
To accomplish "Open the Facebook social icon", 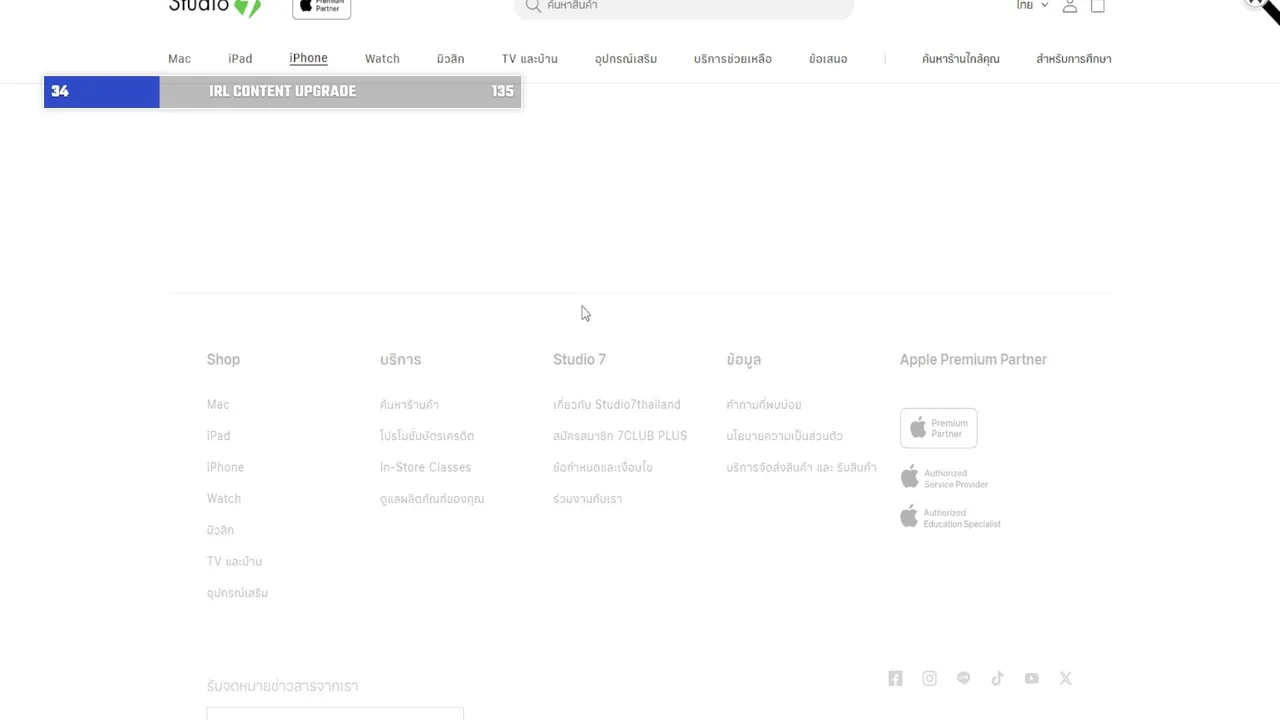I will [x=895, y=678].
